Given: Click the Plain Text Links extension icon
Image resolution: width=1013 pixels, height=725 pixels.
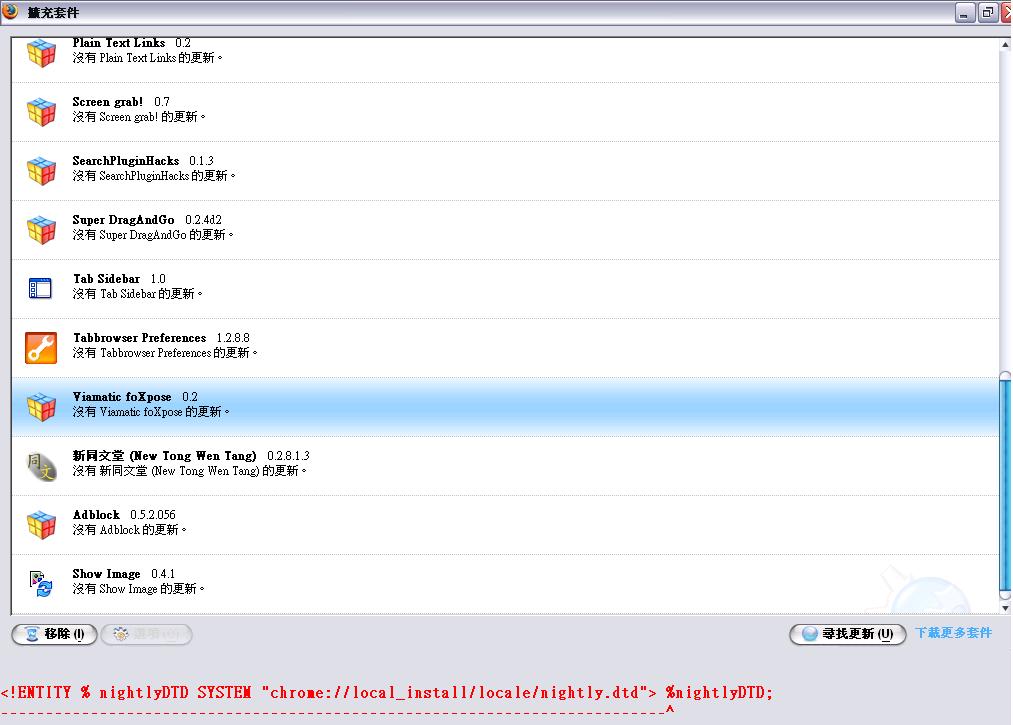Looking at the screenshot, I should pyautogui.click(x=41, y=53).
